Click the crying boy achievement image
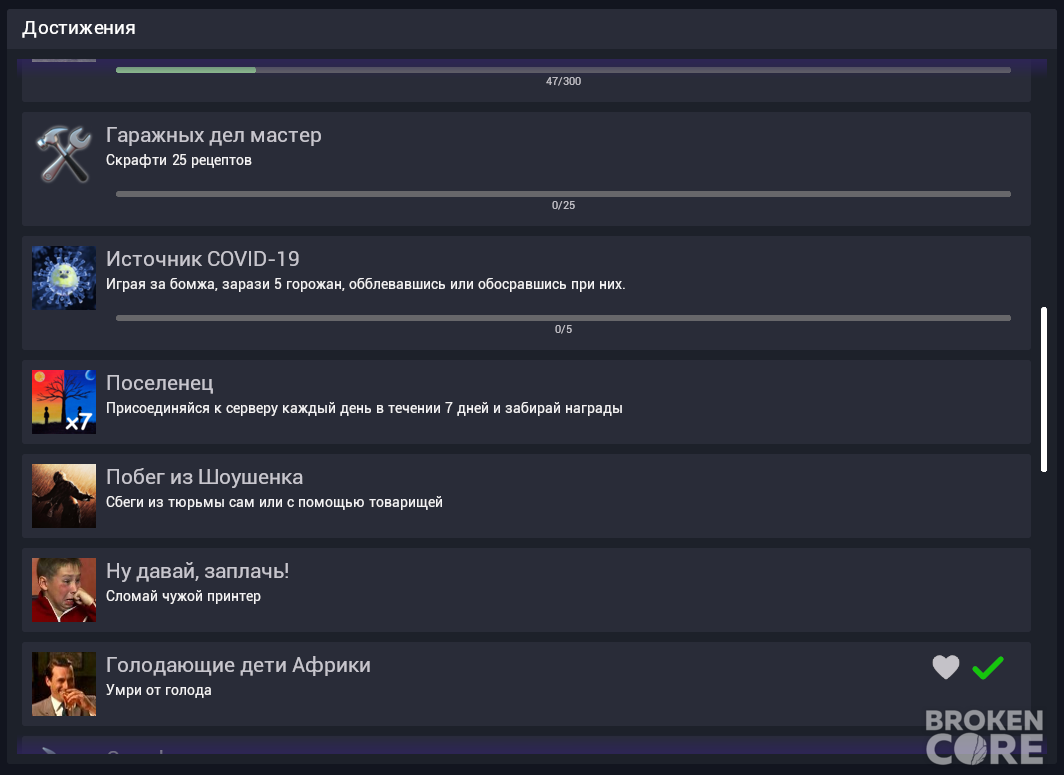The width and height of the screenshot is (1064, 775). (x=64, y=590)
